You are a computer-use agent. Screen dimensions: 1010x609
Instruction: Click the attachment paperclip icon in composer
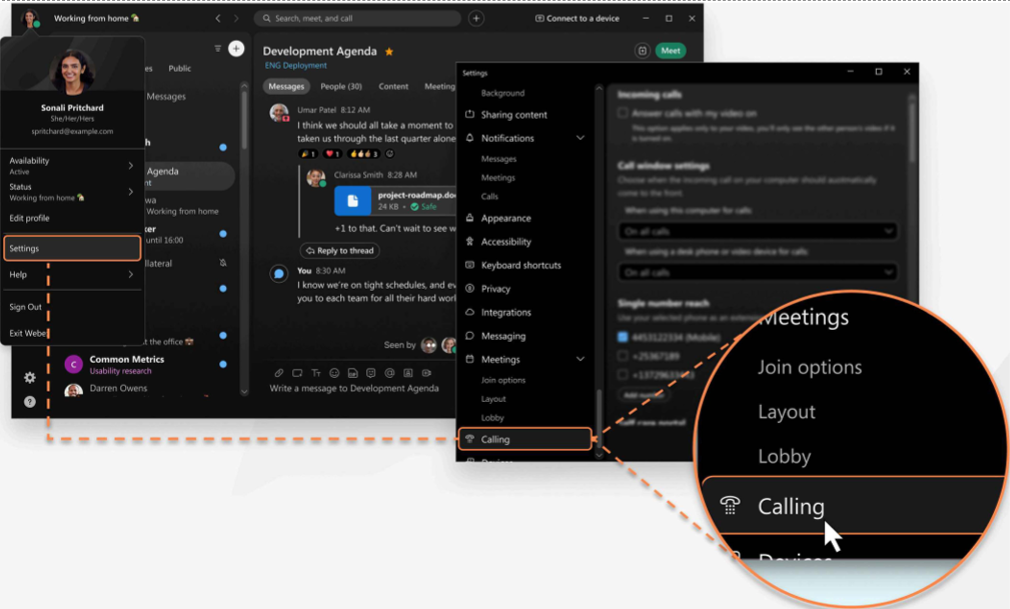coord(279,373)
